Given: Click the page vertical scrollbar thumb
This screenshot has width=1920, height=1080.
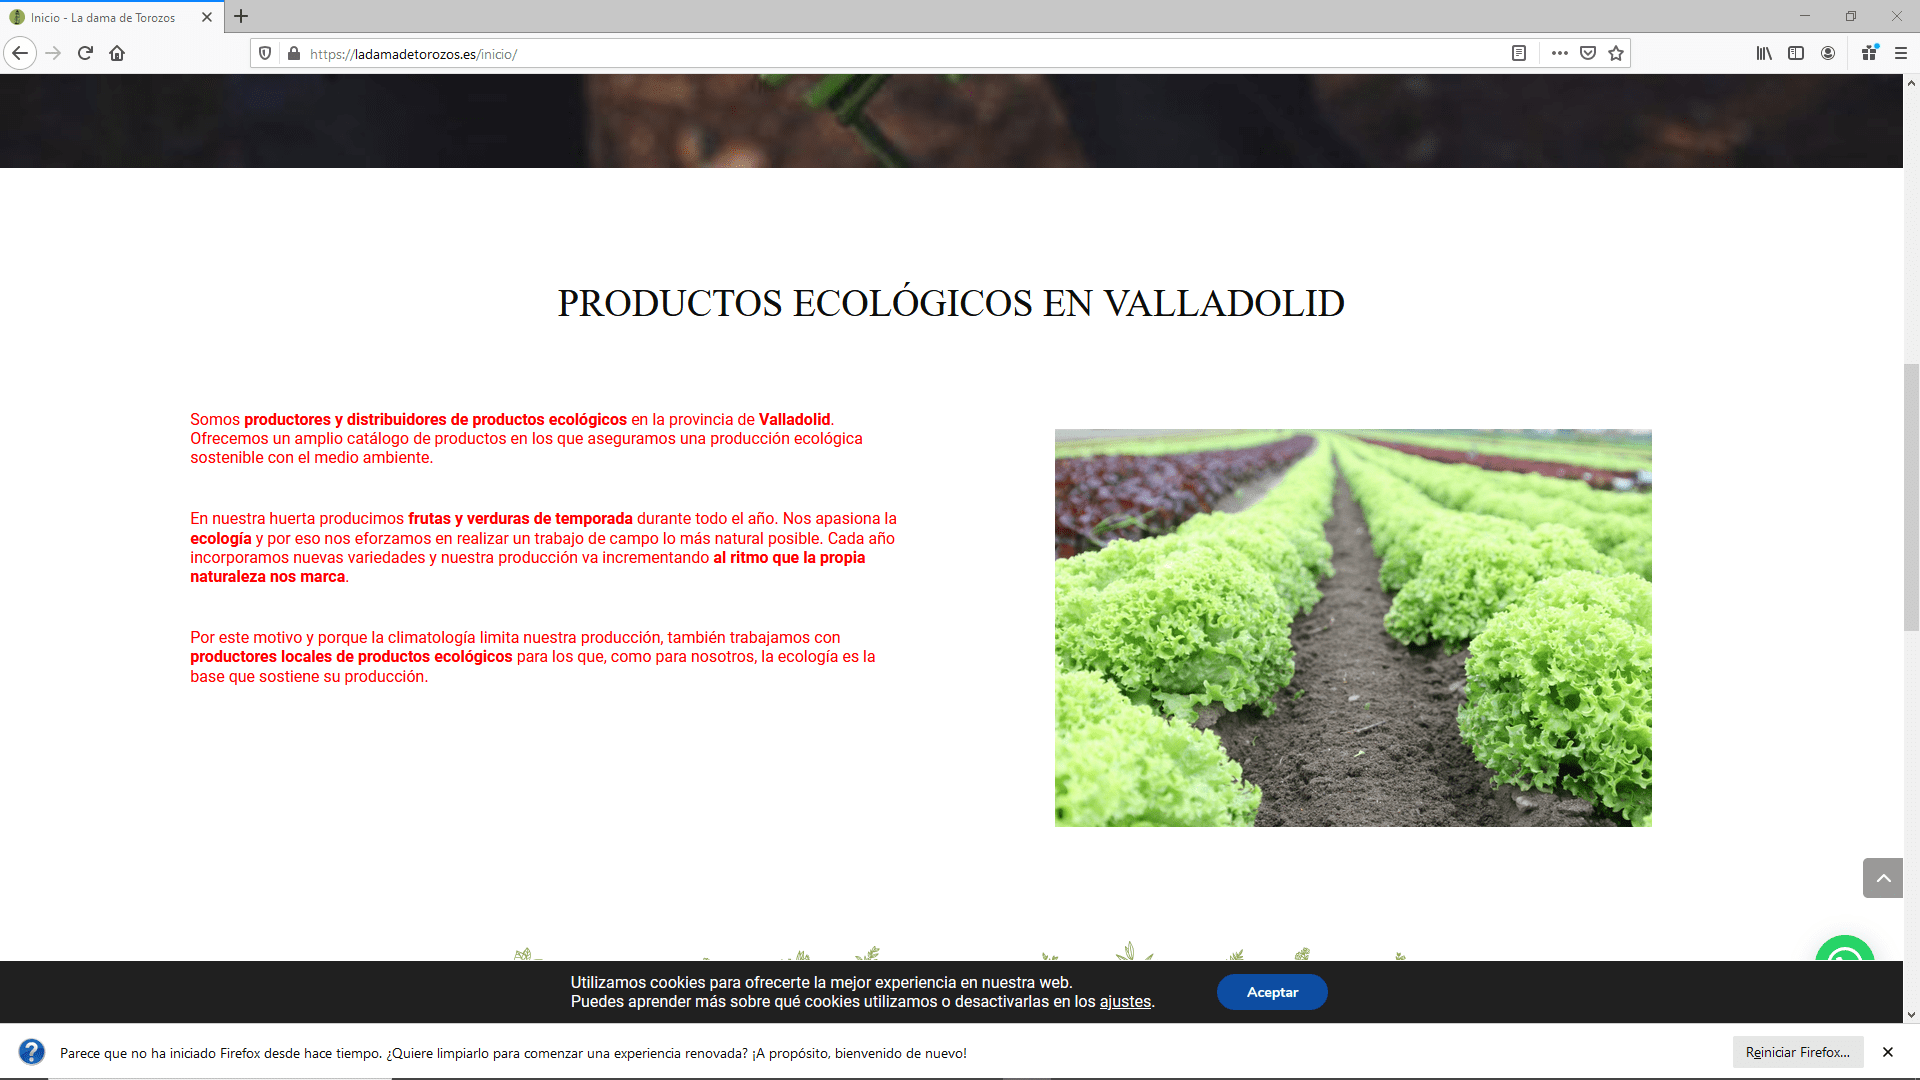Looking at the screenshot, I should click(x=1911, y=498).
